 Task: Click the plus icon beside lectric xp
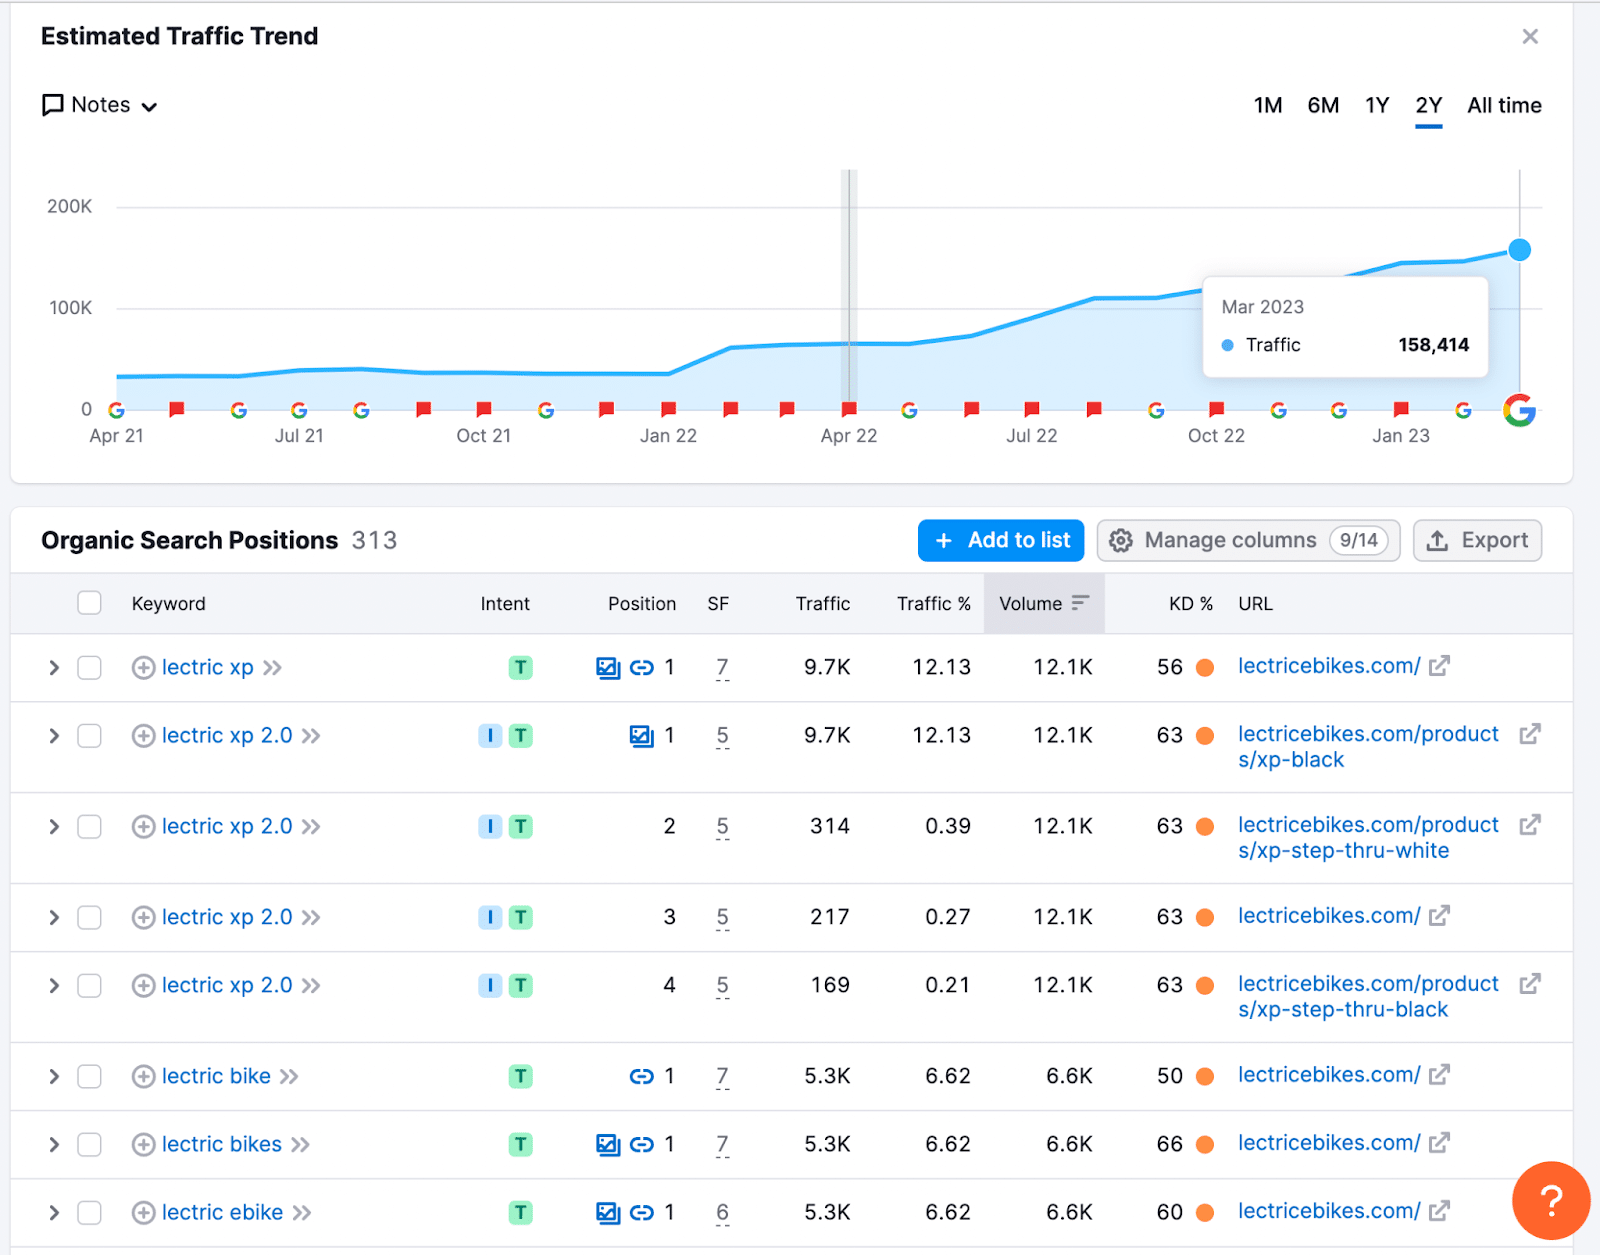point(143,667)
